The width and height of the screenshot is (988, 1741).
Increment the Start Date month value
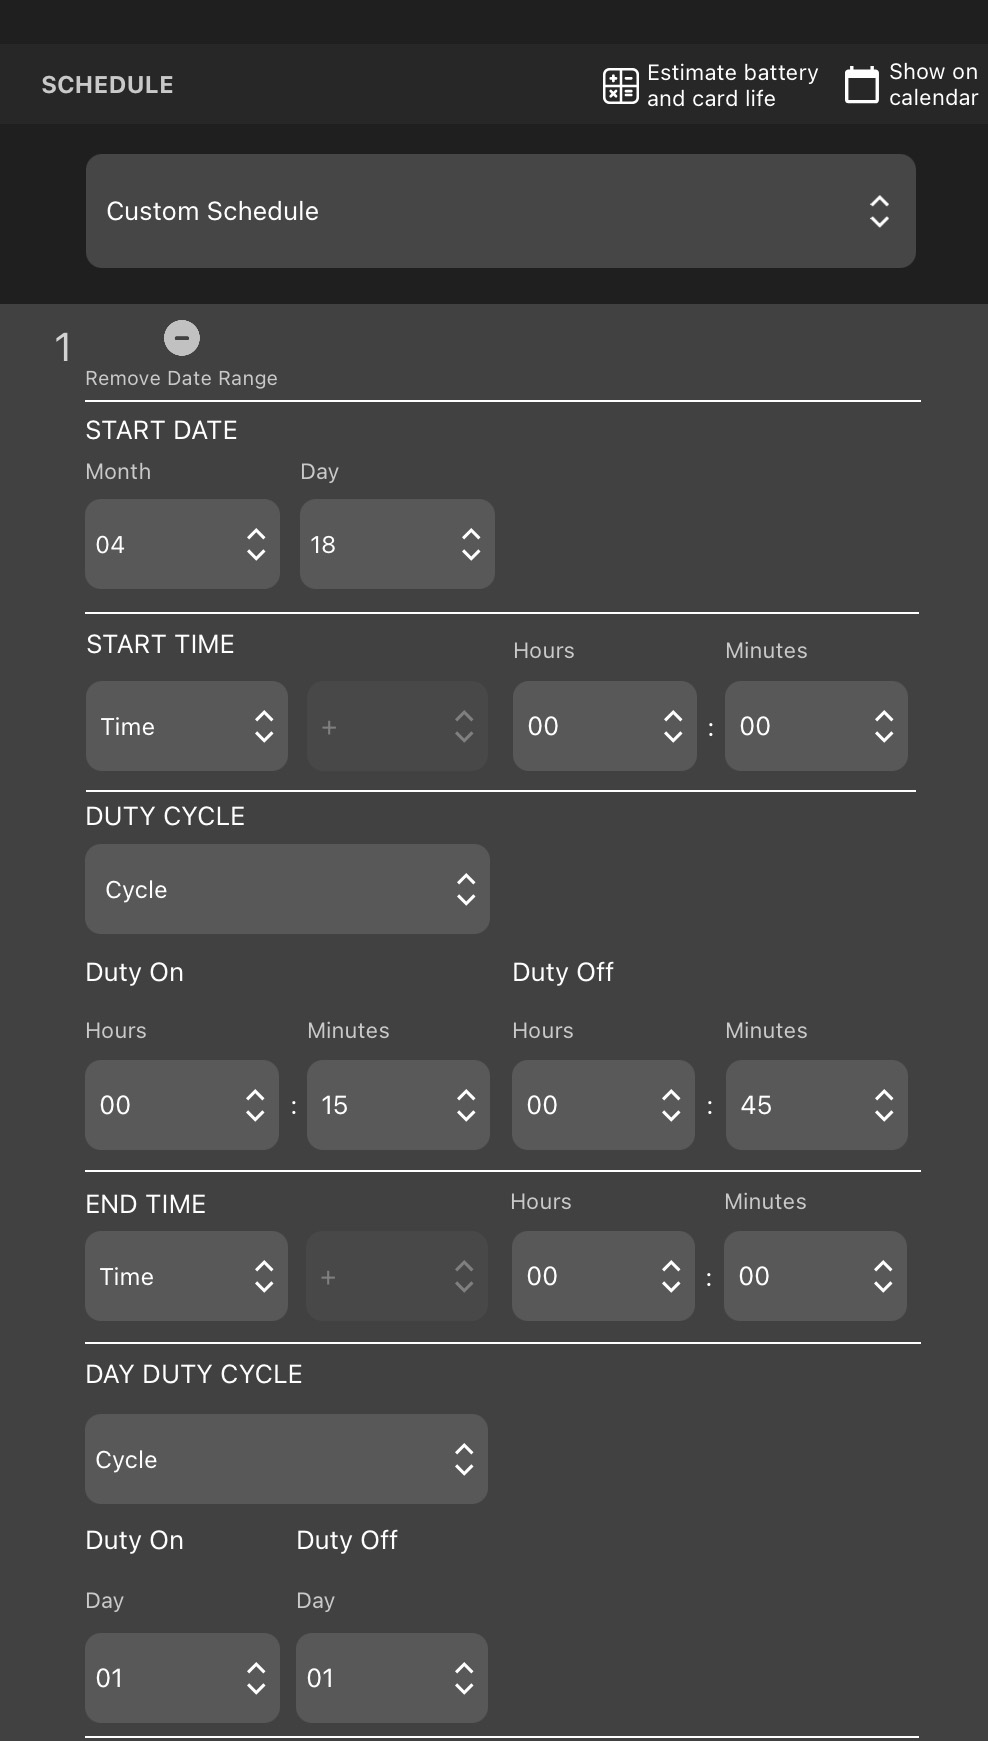point(255,532)
